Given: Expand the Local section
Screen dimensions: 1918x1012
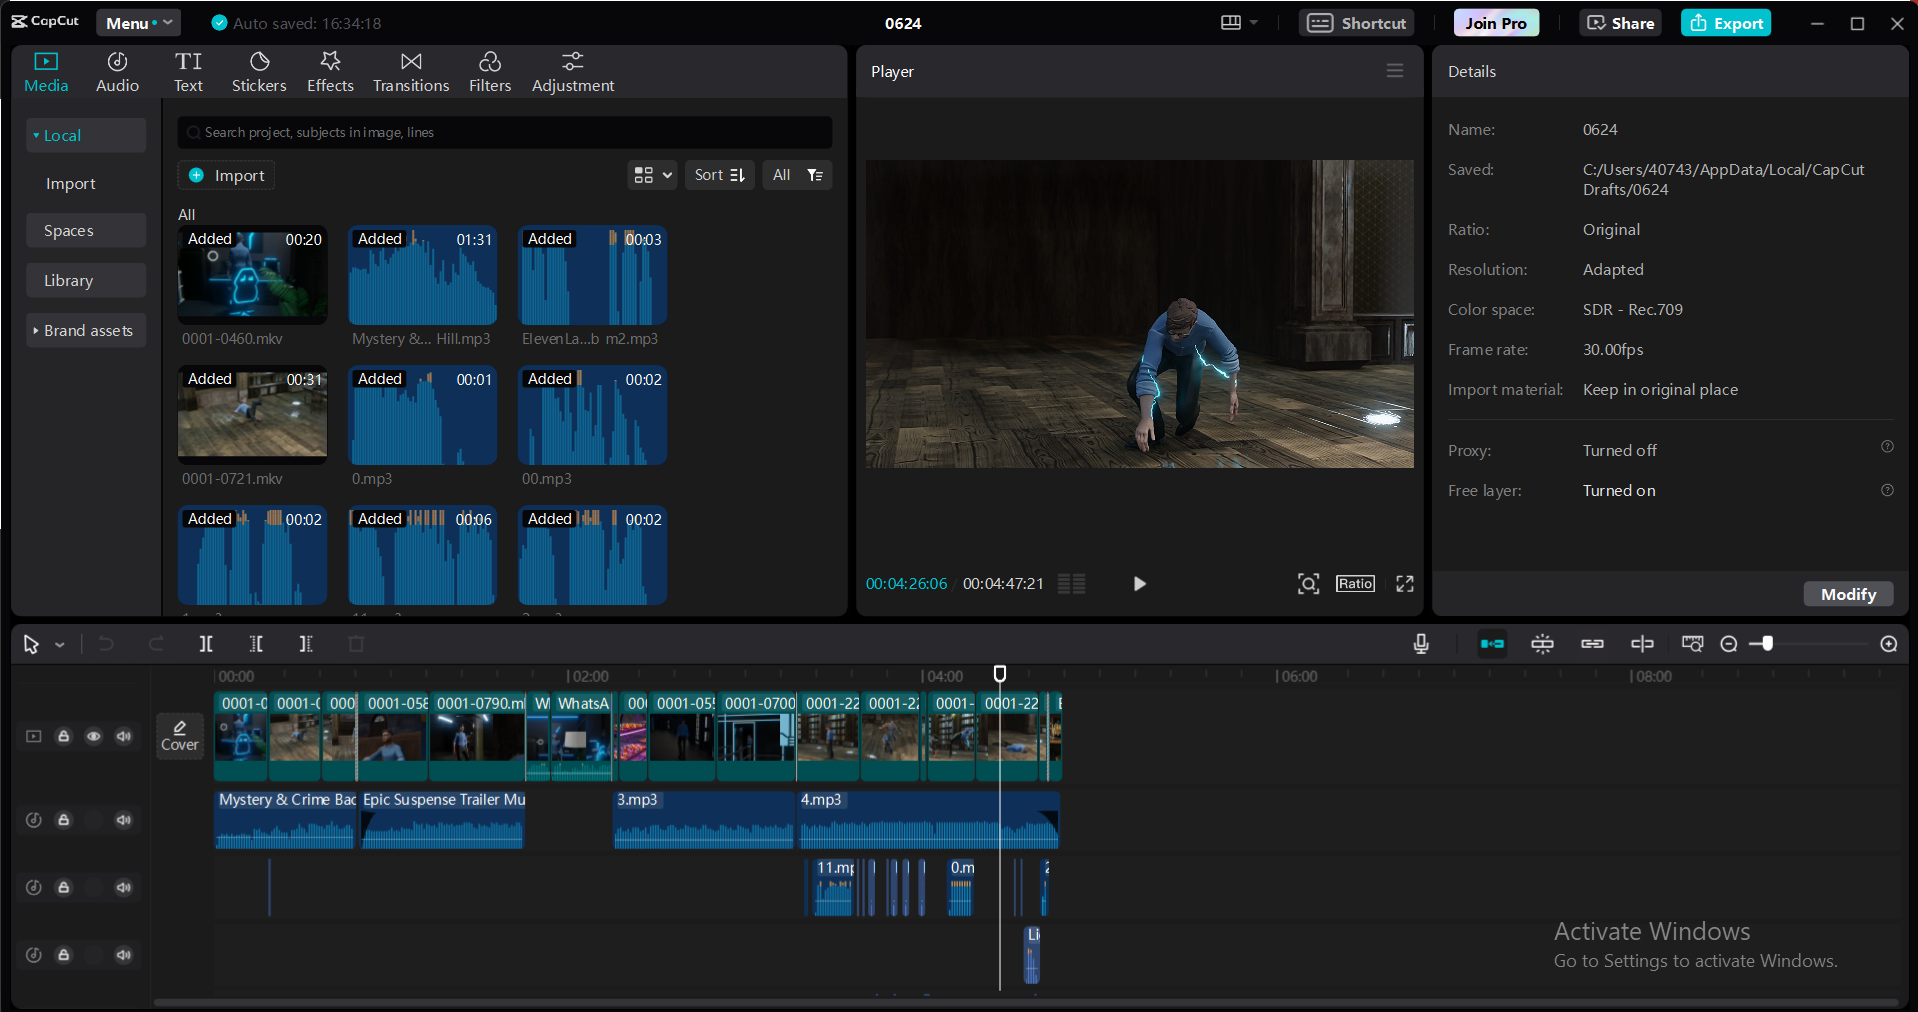Looking at the screenshot, I should point(86,135).
